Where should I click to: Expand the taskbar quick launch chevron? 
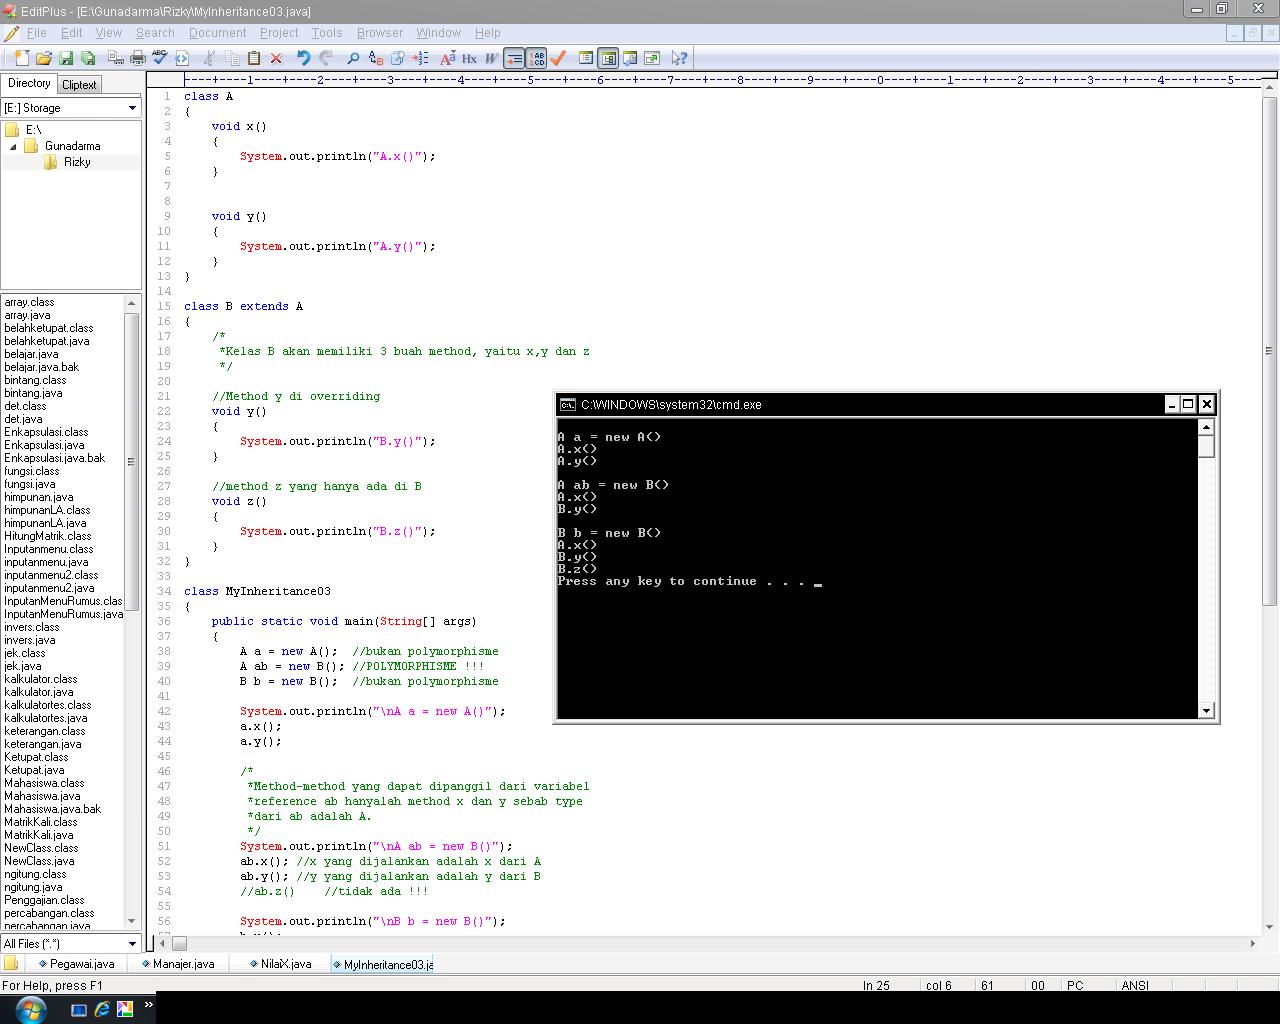point(149,1005)
